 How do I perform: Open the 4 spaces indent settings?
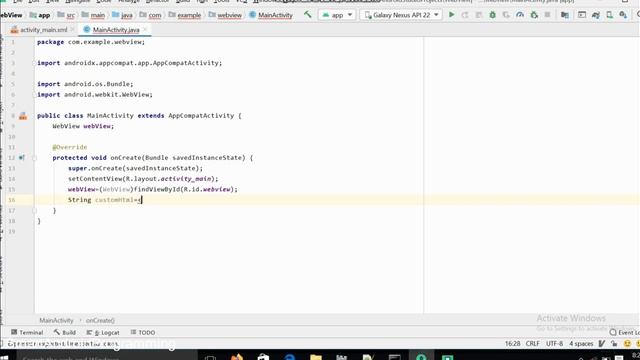tap(581, 344)
